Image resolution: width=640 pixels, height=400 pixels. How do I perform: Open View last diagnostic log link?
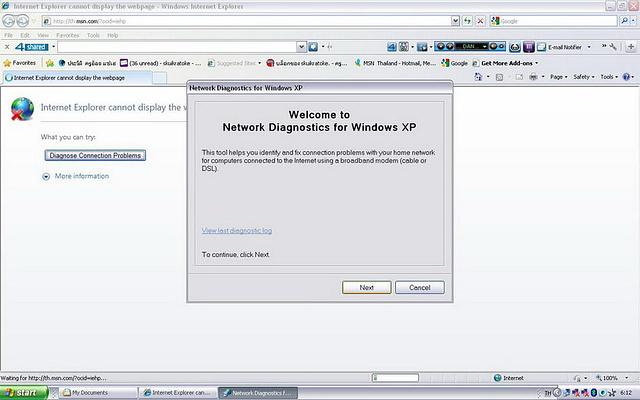coord(237,231)
